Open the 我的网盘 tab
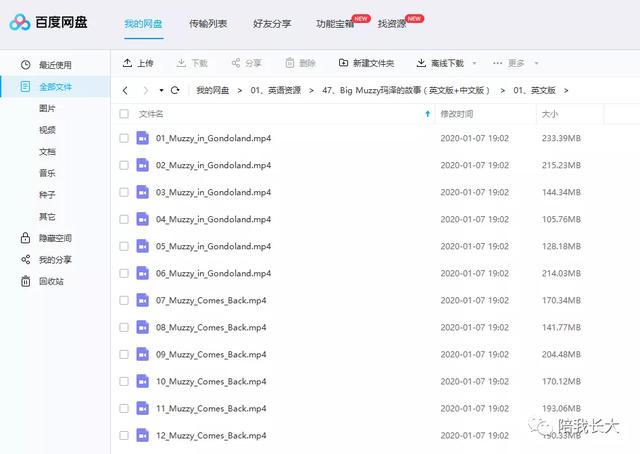 coord(143,24)
